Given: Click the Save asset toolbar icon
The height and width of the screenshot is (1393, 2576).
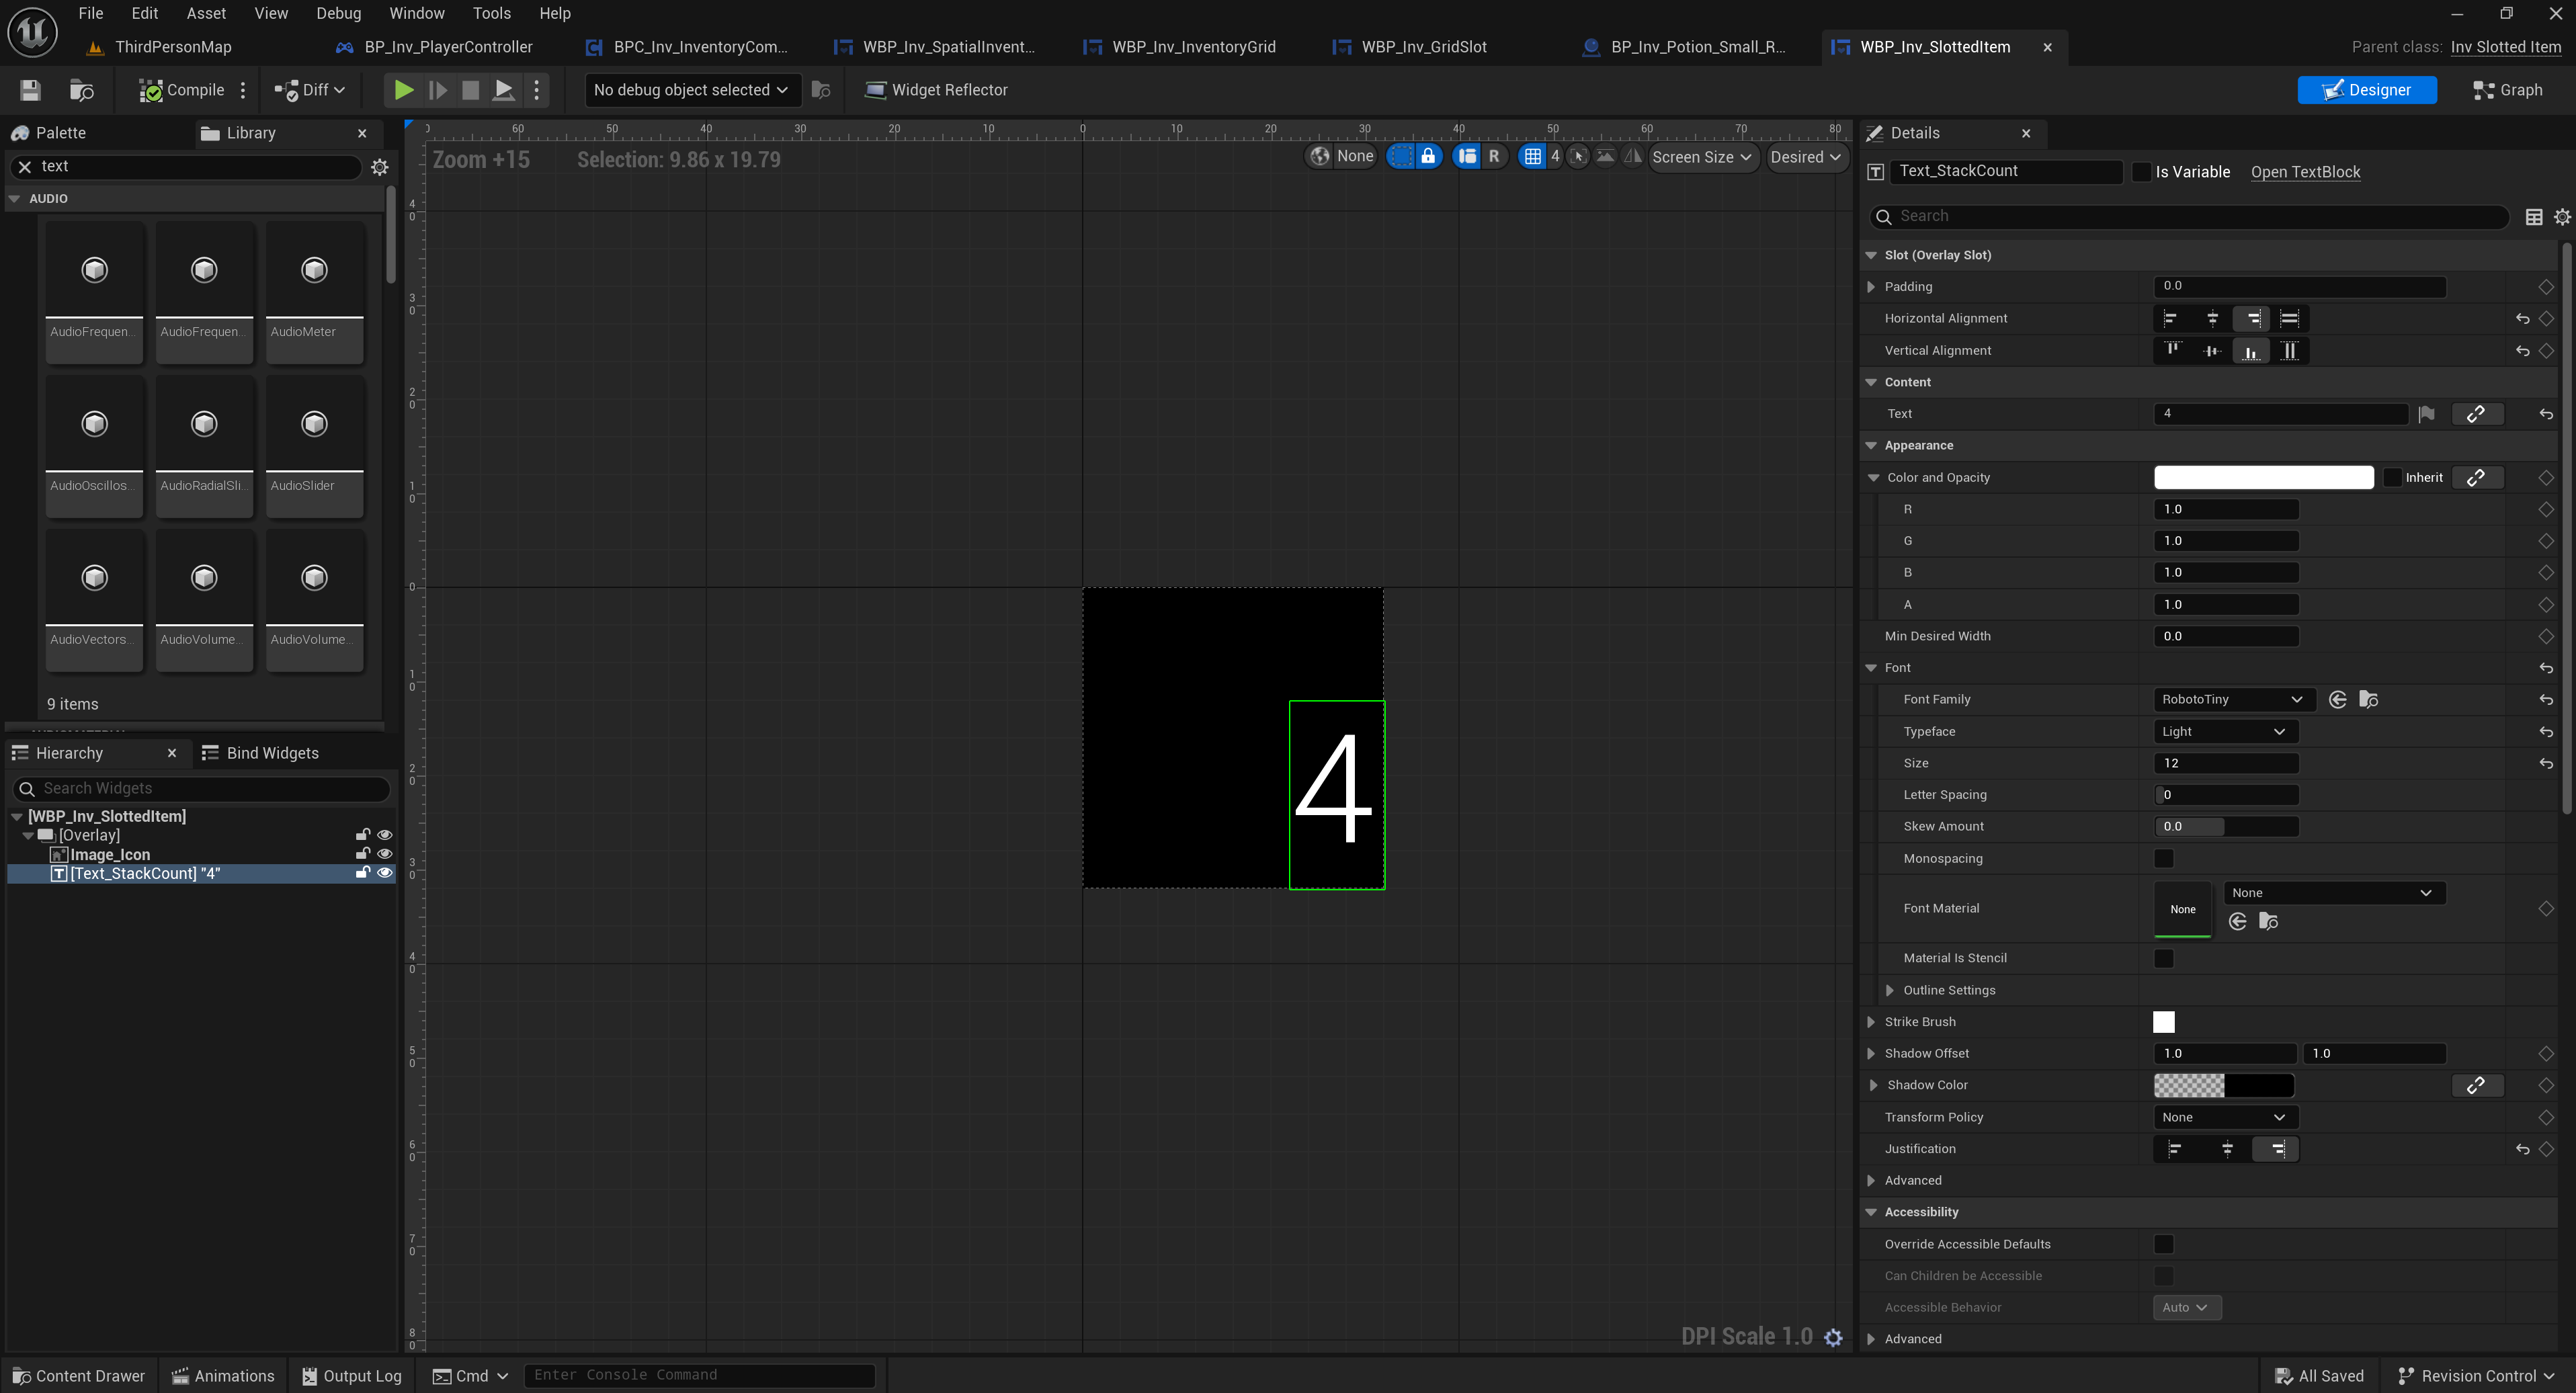Looking at the screenshot, I should 30,90.
